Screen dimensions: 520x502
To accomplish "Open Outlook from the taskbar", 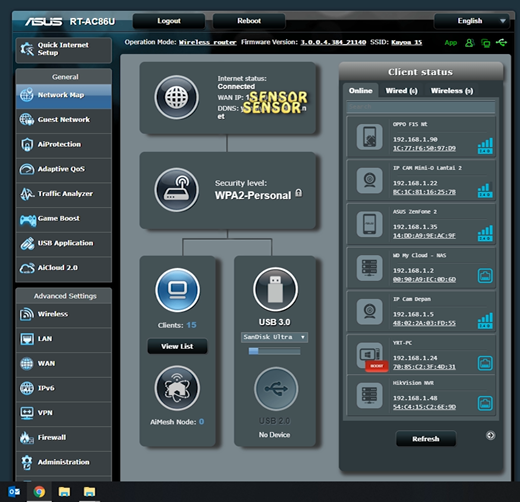I will click(14, 492).
